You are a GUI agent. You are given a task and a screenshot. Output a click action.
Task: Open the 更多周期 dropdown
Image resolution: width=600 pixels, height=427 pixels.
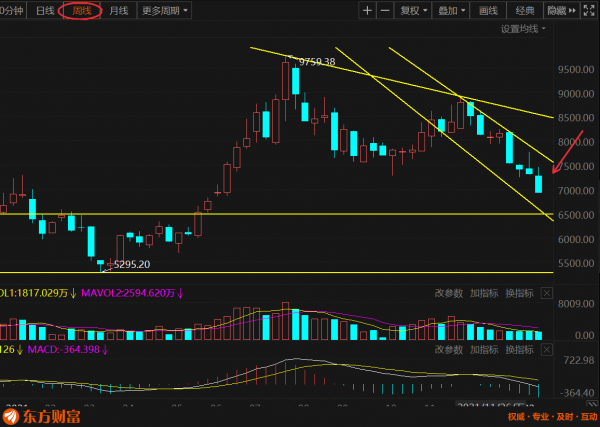point(165,10)
